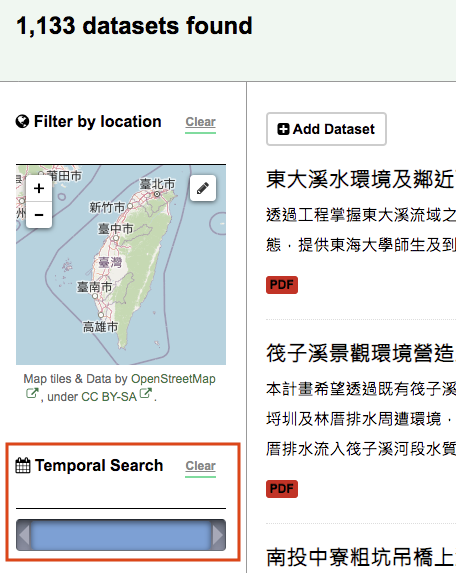Open the OpenStreetMap attribution link

click(x=173, y=379)
